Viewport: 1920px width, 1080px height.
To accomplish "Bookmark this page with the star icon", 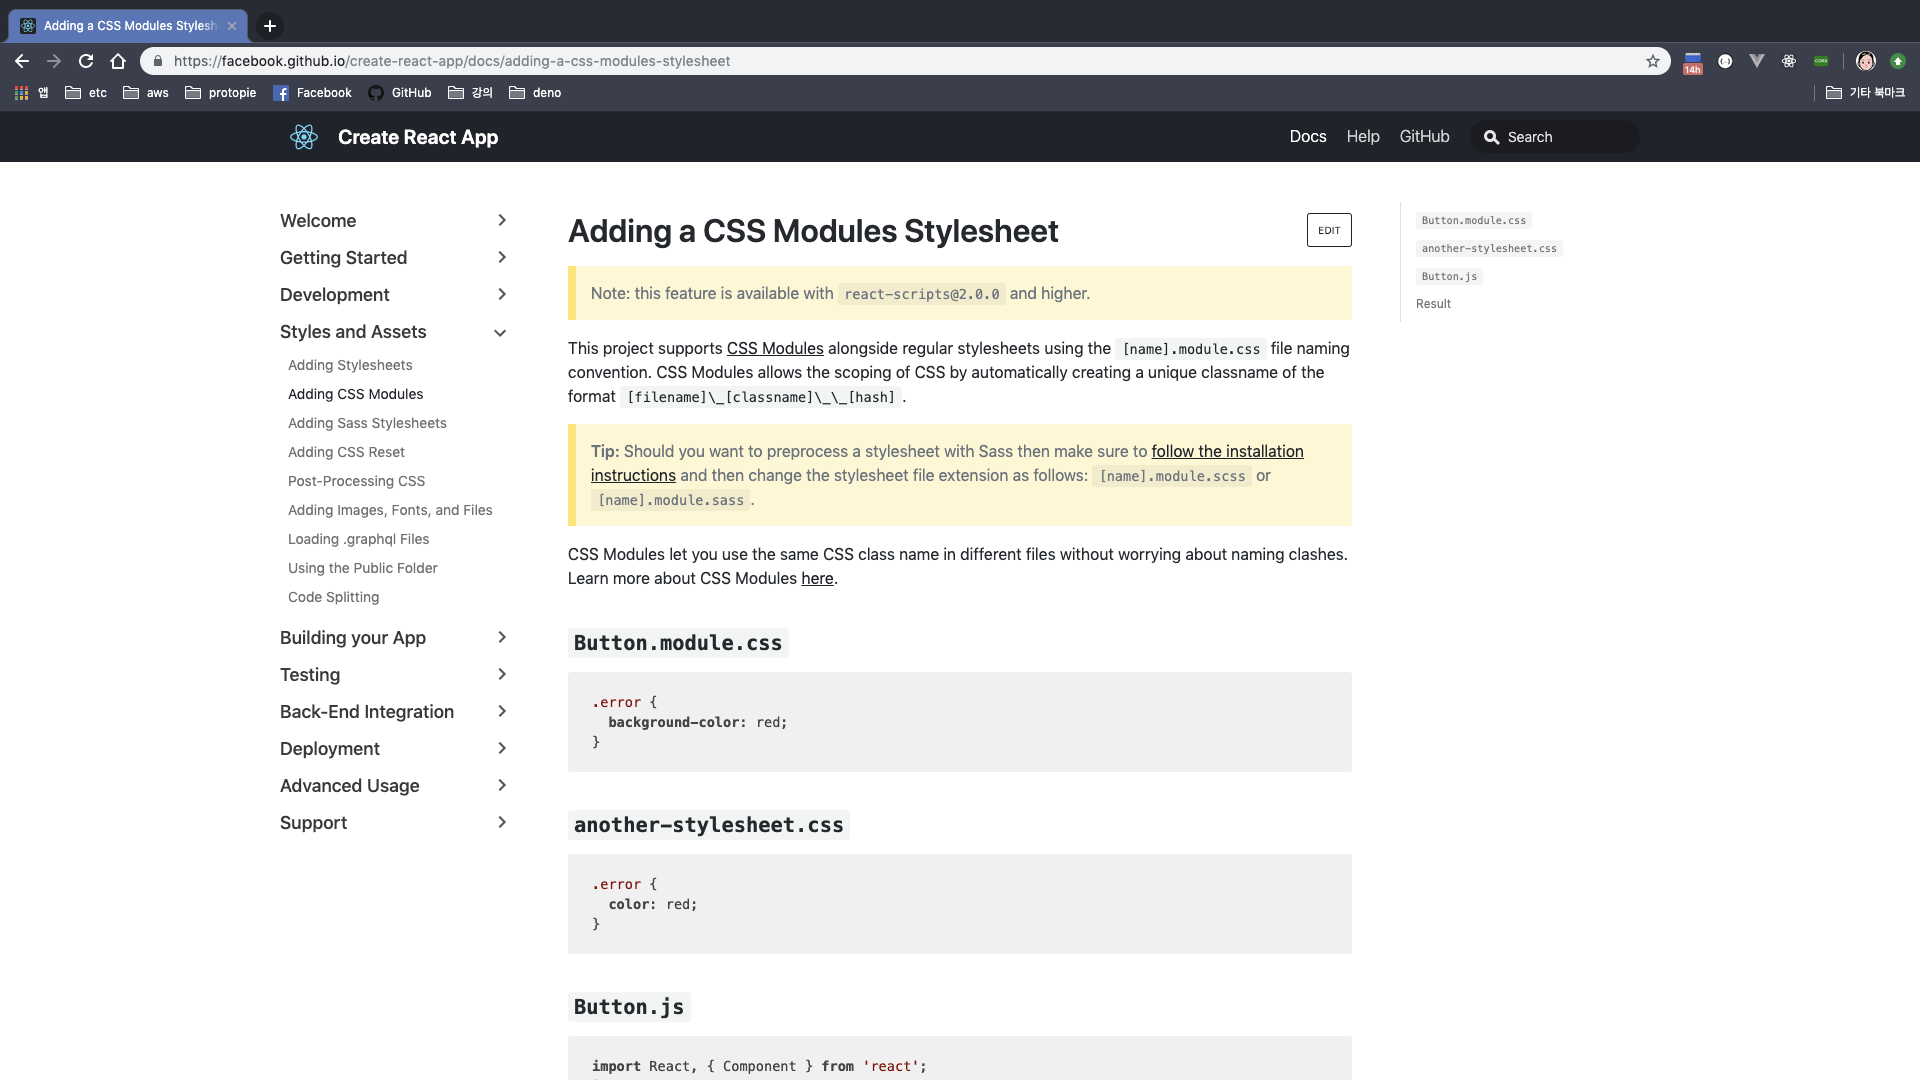I will tap(1653, 61).
